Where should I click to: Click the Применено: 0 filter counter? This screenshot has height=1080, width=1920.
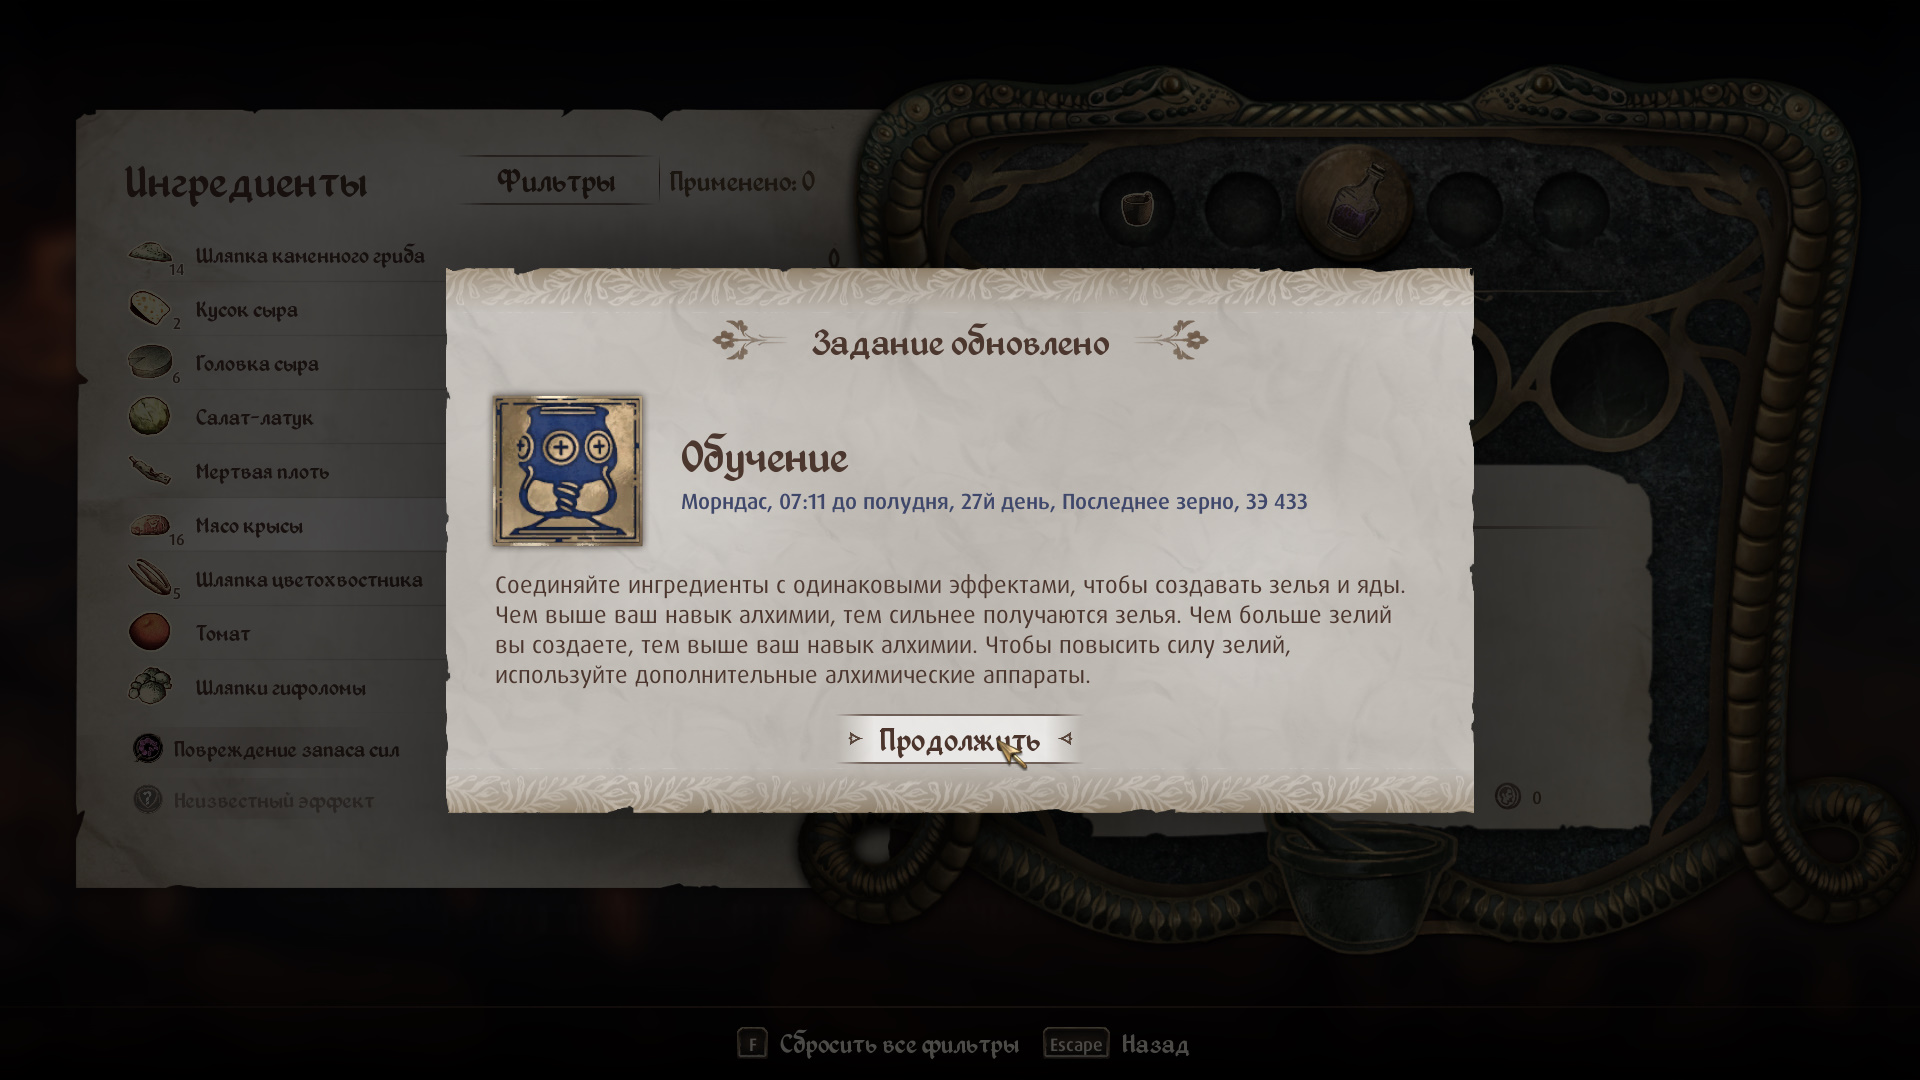[742, 182]
